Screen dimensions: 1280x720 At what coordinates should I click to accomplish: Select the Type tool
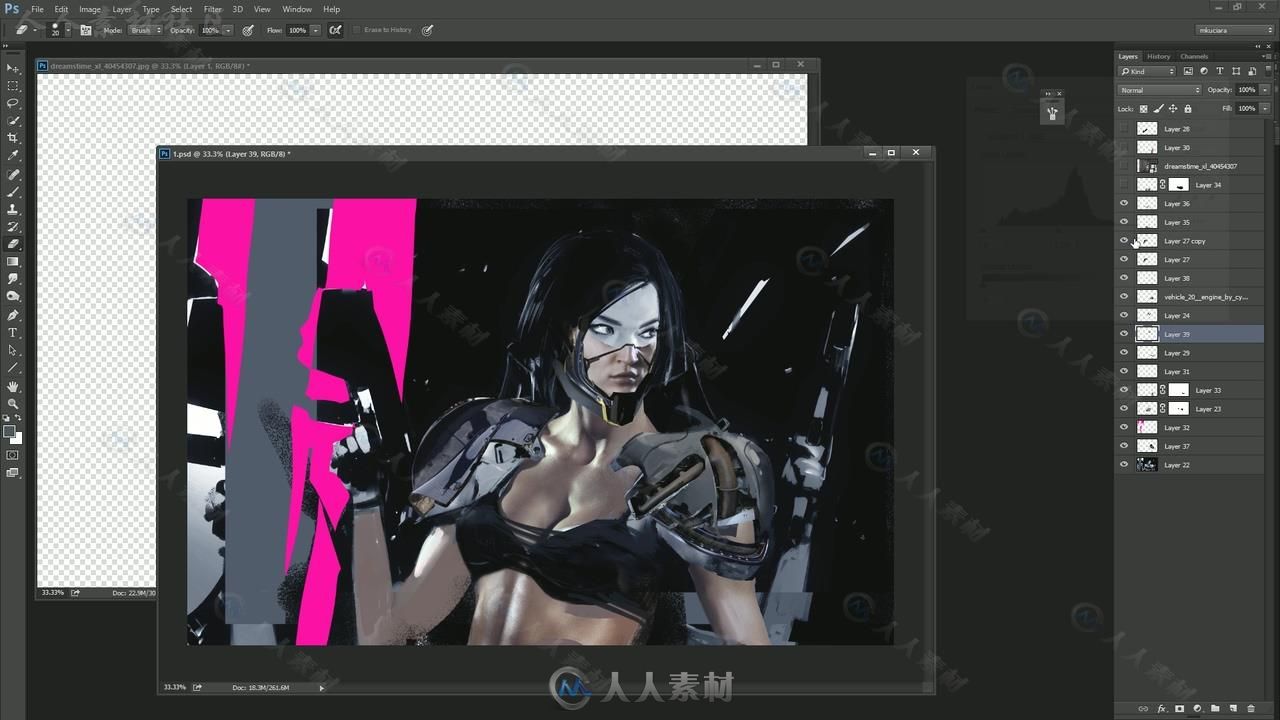click(13, 333)
